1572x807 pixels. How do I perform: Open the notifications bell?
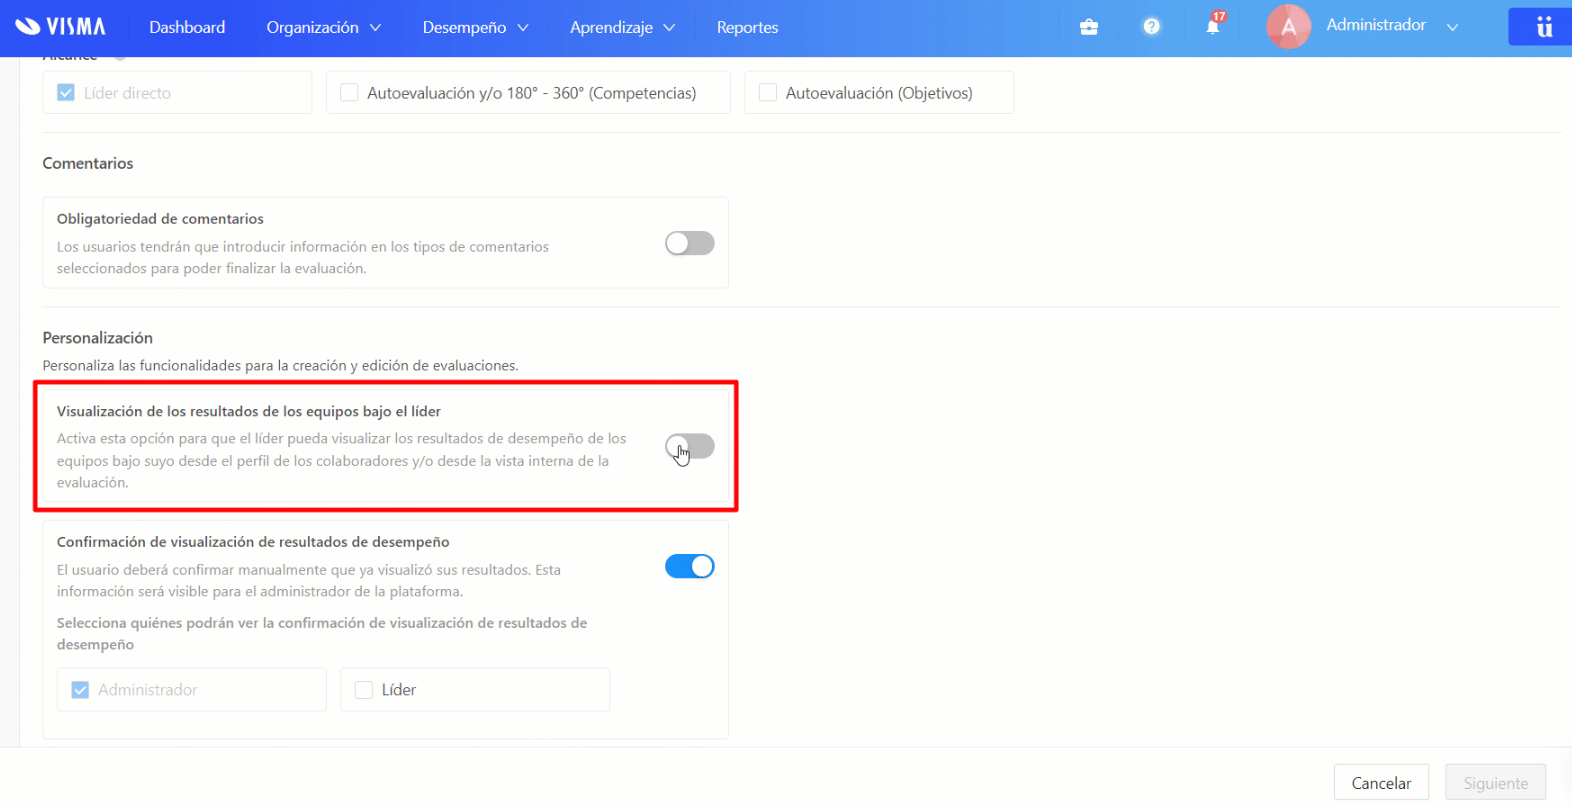pos(1213,26)
